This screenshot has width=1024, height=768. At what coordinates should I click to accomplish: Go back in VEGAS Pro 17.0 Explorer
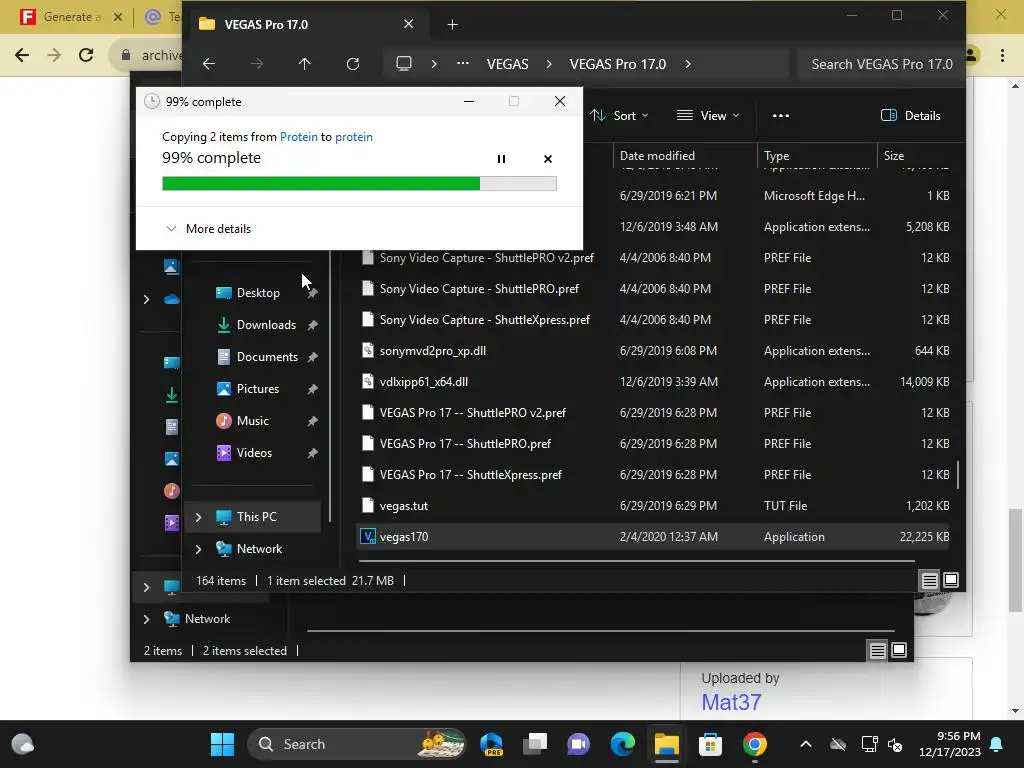[209, 64]
